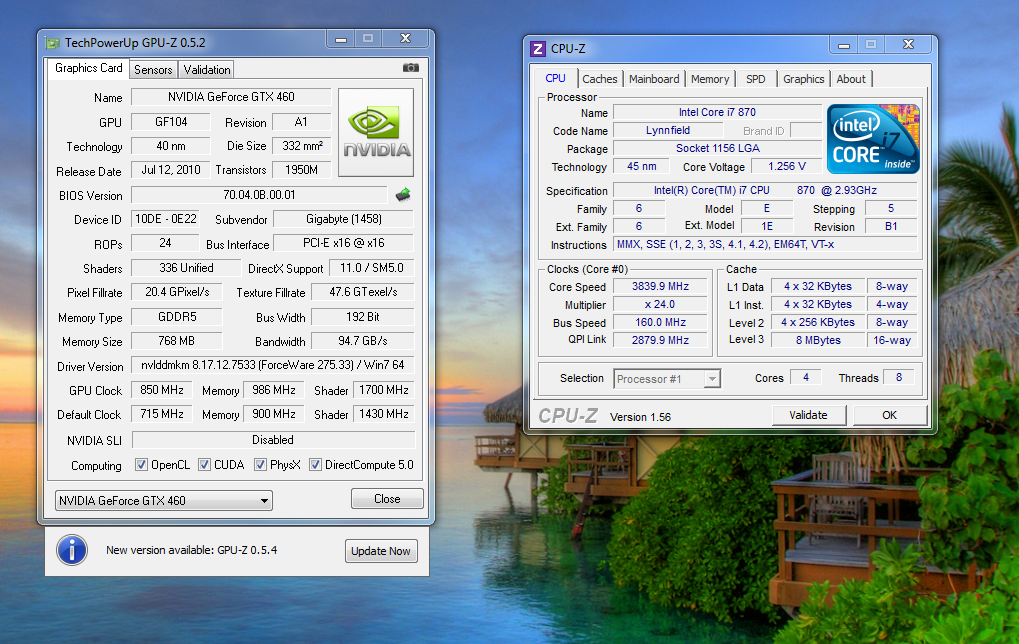The height and width of the screenshot is (644, 1019).
Task: Click the blue info icon for the update notice
Action: [x=71, y=550]
